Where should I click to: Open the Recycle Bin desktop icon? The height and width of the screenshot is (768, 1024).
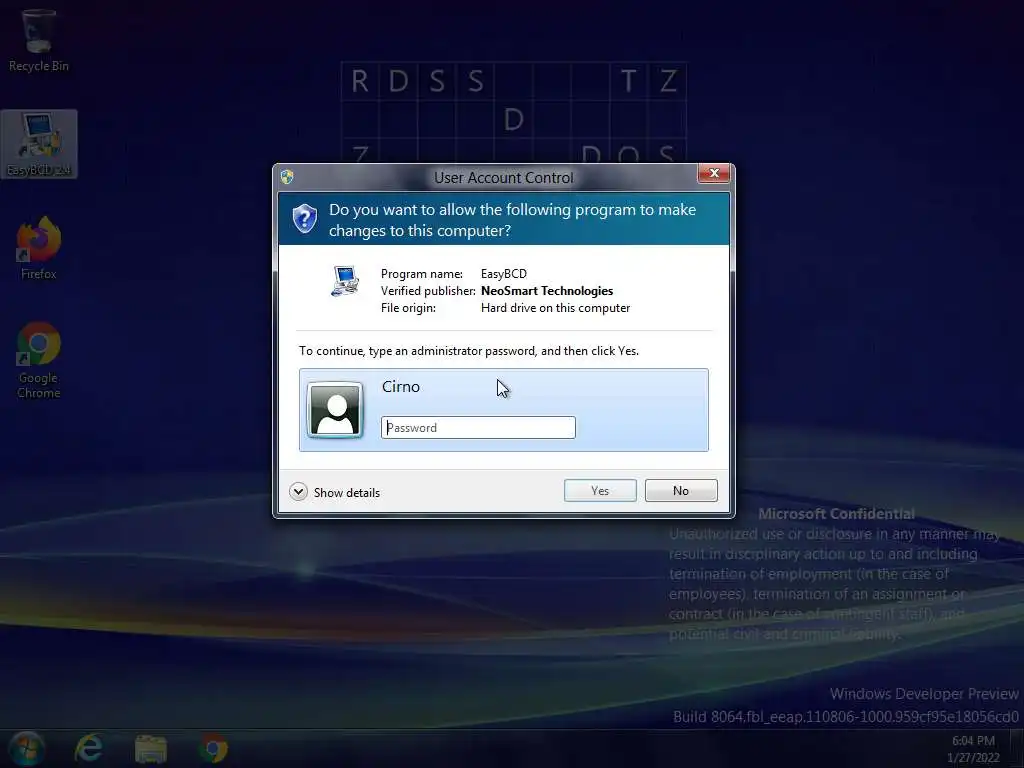(x=39, y=40)
